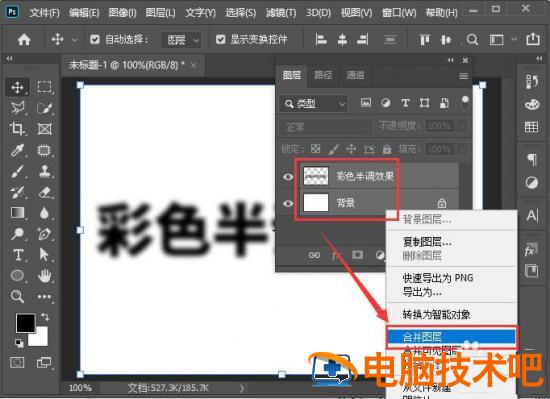Toggle Quick Mask mode
Viewport: 550px width, 399px height.
click(x=17, y=362)
